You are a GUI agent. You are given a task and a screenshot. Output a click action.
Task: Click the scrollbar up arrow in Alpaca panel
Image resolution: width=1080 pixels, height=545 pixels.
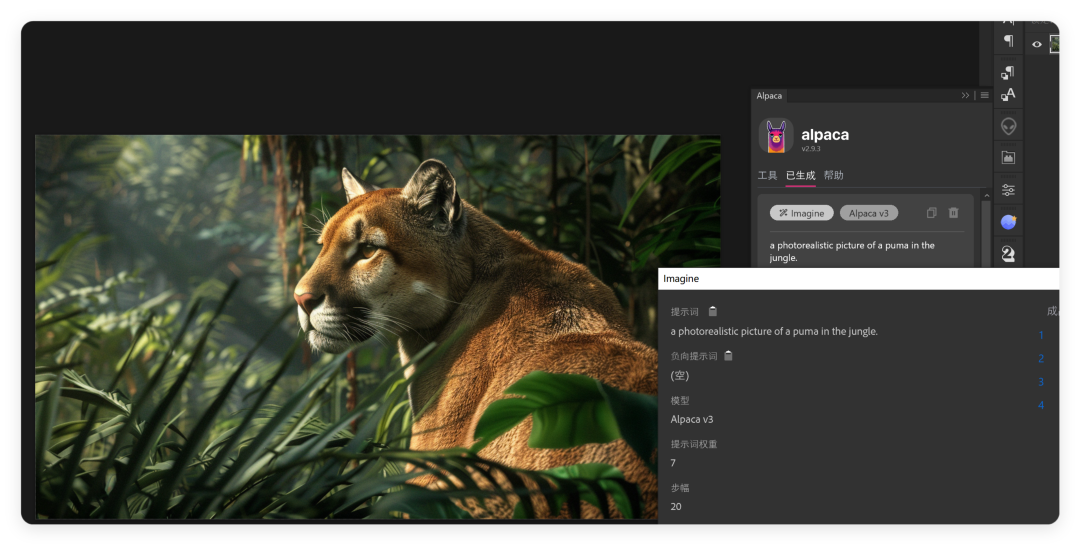pyautogui.click(x=986, y=196)
